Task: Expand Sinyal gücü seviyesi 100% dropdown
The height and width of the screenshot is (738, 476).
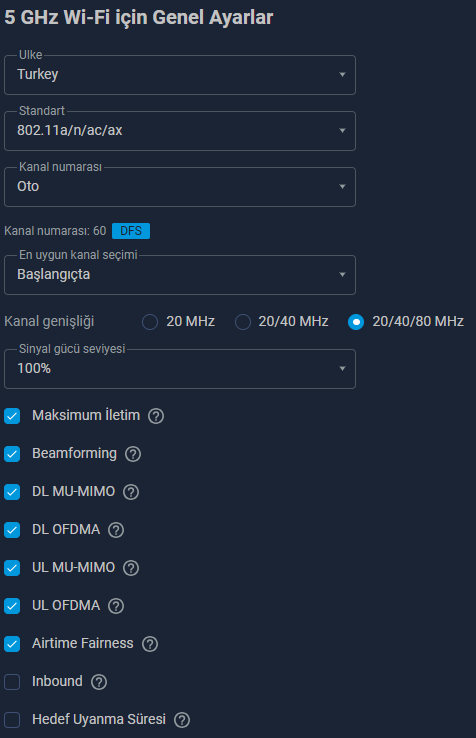Action: (x=180, y=369)
